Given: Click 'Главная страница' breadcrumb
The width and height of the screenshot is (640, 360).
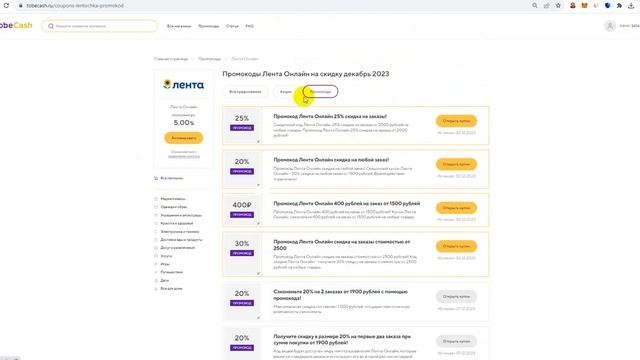Looking at the screenshot, I should click(171, 59).
